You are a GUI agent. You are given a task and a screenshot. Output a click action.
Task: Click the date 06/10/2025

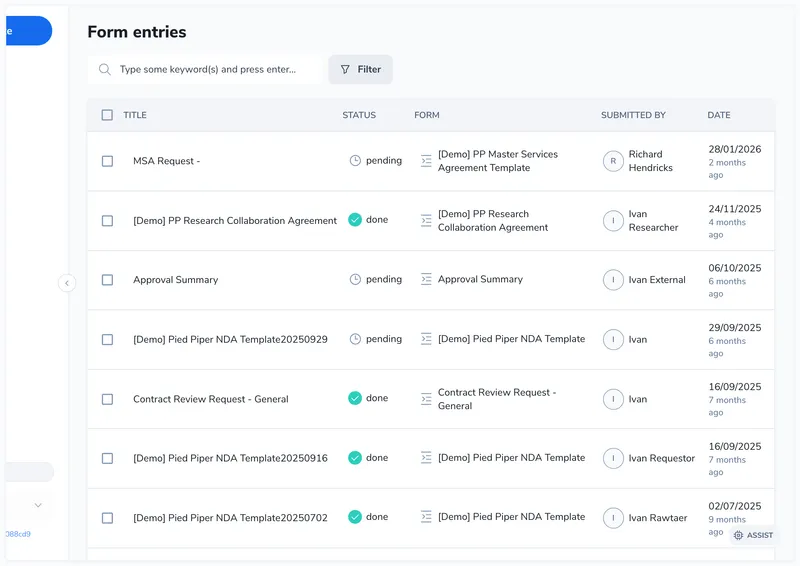coord(735,268)
